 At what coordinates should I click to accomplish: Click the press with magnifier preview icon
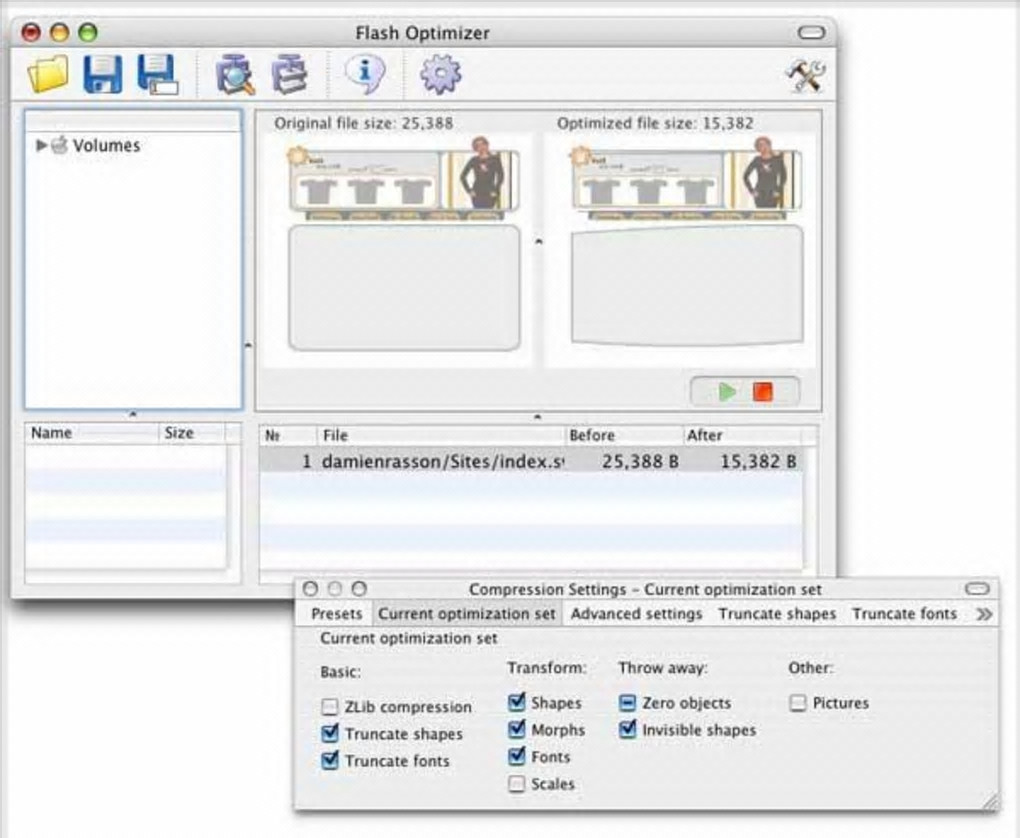[x=235, y=74]
